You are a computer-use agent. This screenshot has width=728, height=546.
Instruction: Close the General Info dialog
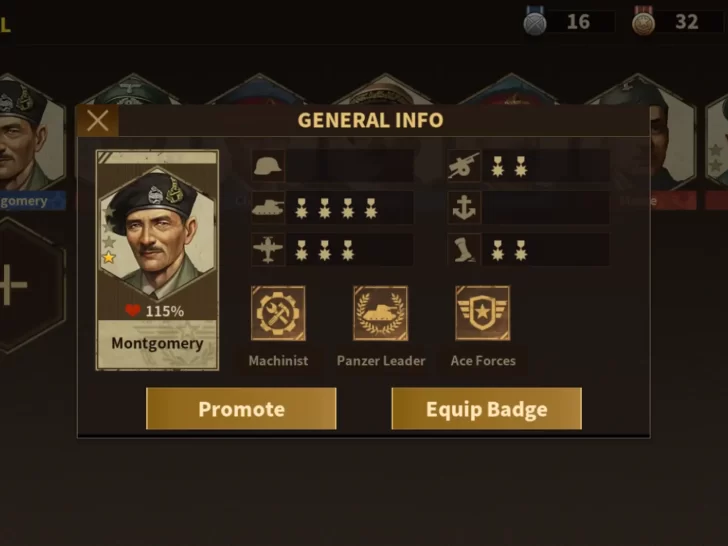pyautogui.click(x=98, y=121)
